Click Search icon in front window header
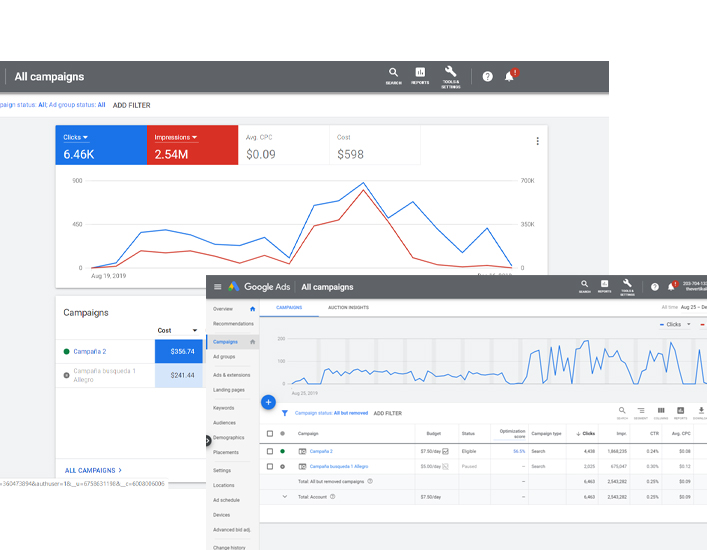The image size is (707, 550). pyautogui.click(x=584, y=286)
